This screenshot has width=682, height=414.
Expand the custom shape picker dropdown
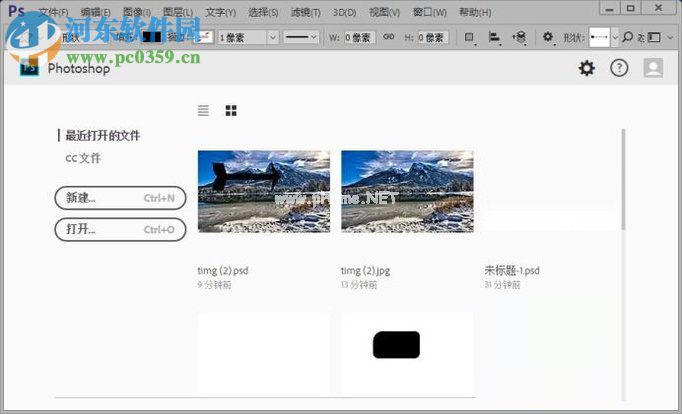[614, 37]
